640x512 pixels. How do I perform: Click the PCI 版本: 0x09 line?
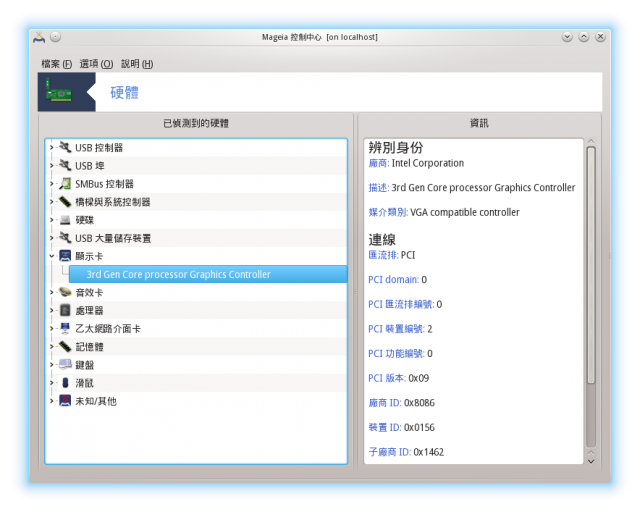click(x=398, y=378)
